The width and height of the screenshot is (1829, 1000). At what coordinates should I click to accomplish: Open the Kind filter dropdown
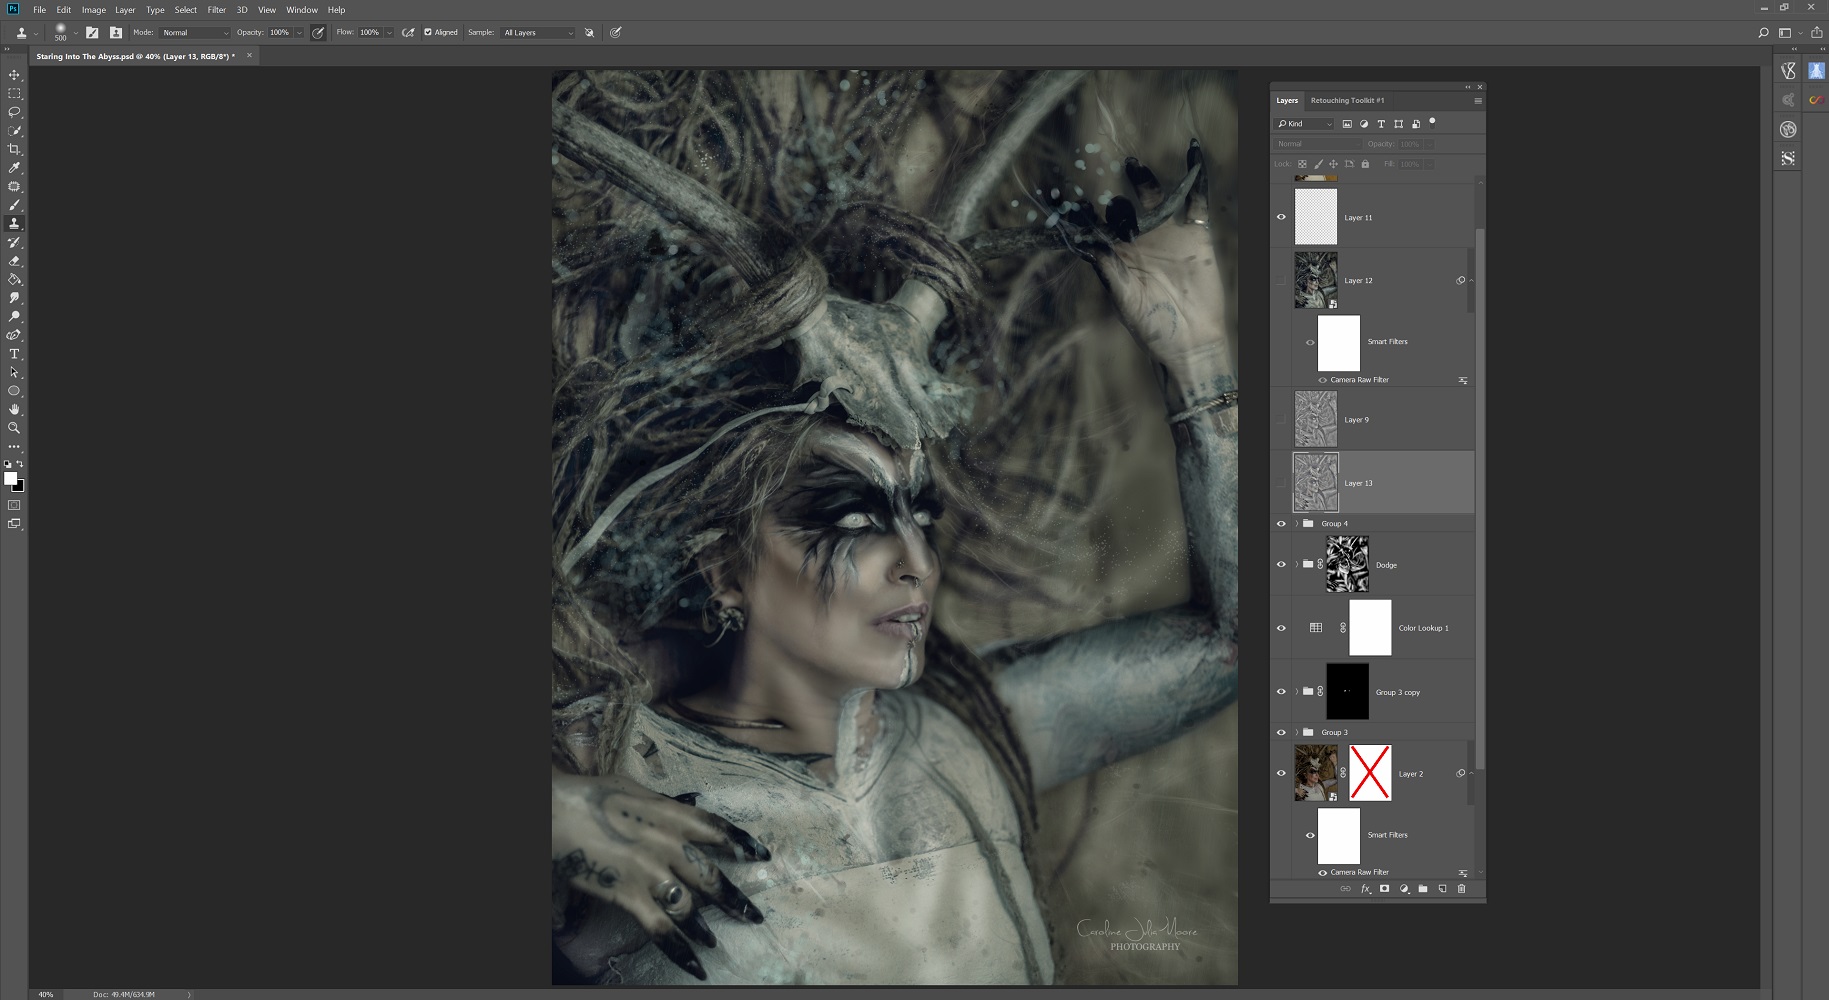(x=1304, y=124)
